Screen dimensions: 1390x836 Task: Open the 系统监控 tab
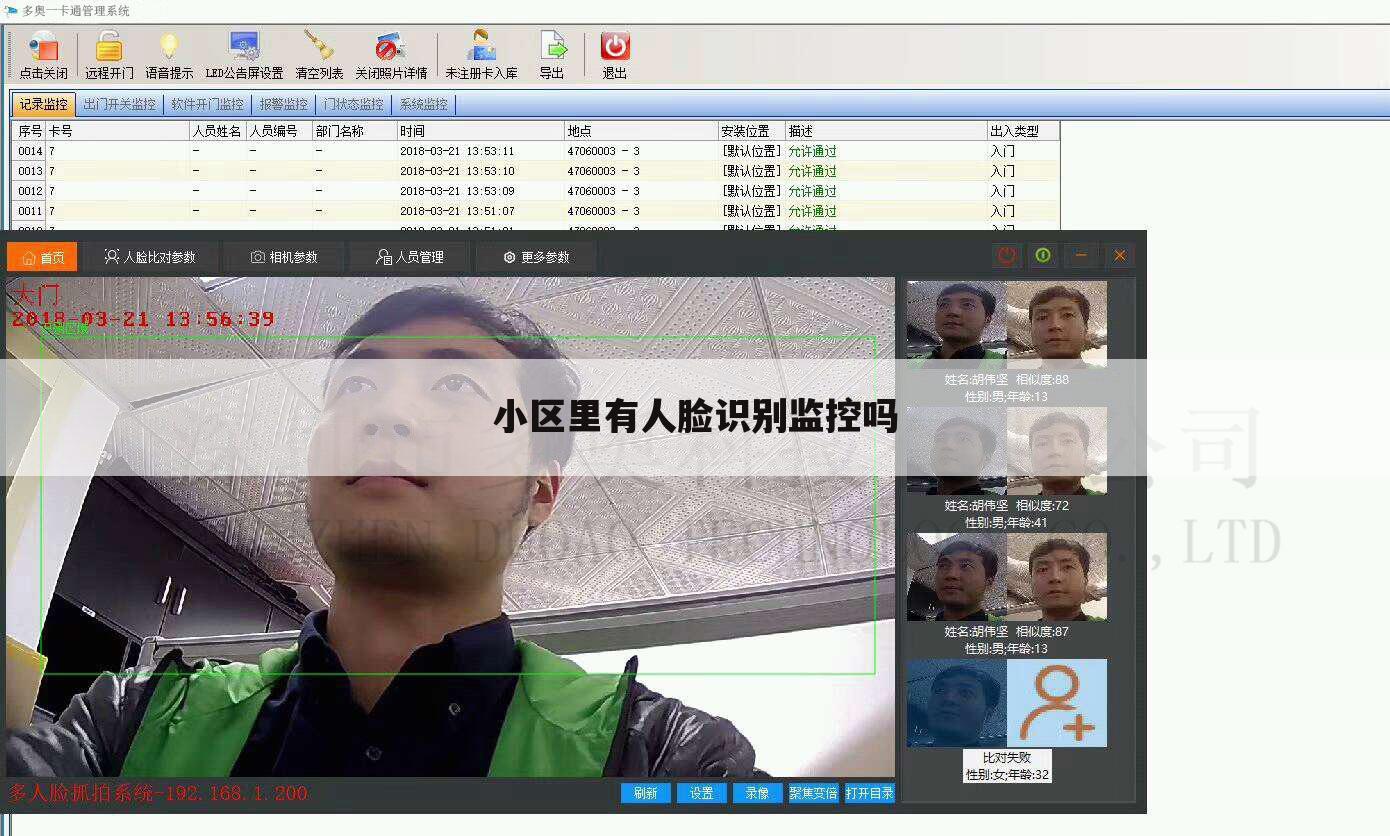(423, 104)
